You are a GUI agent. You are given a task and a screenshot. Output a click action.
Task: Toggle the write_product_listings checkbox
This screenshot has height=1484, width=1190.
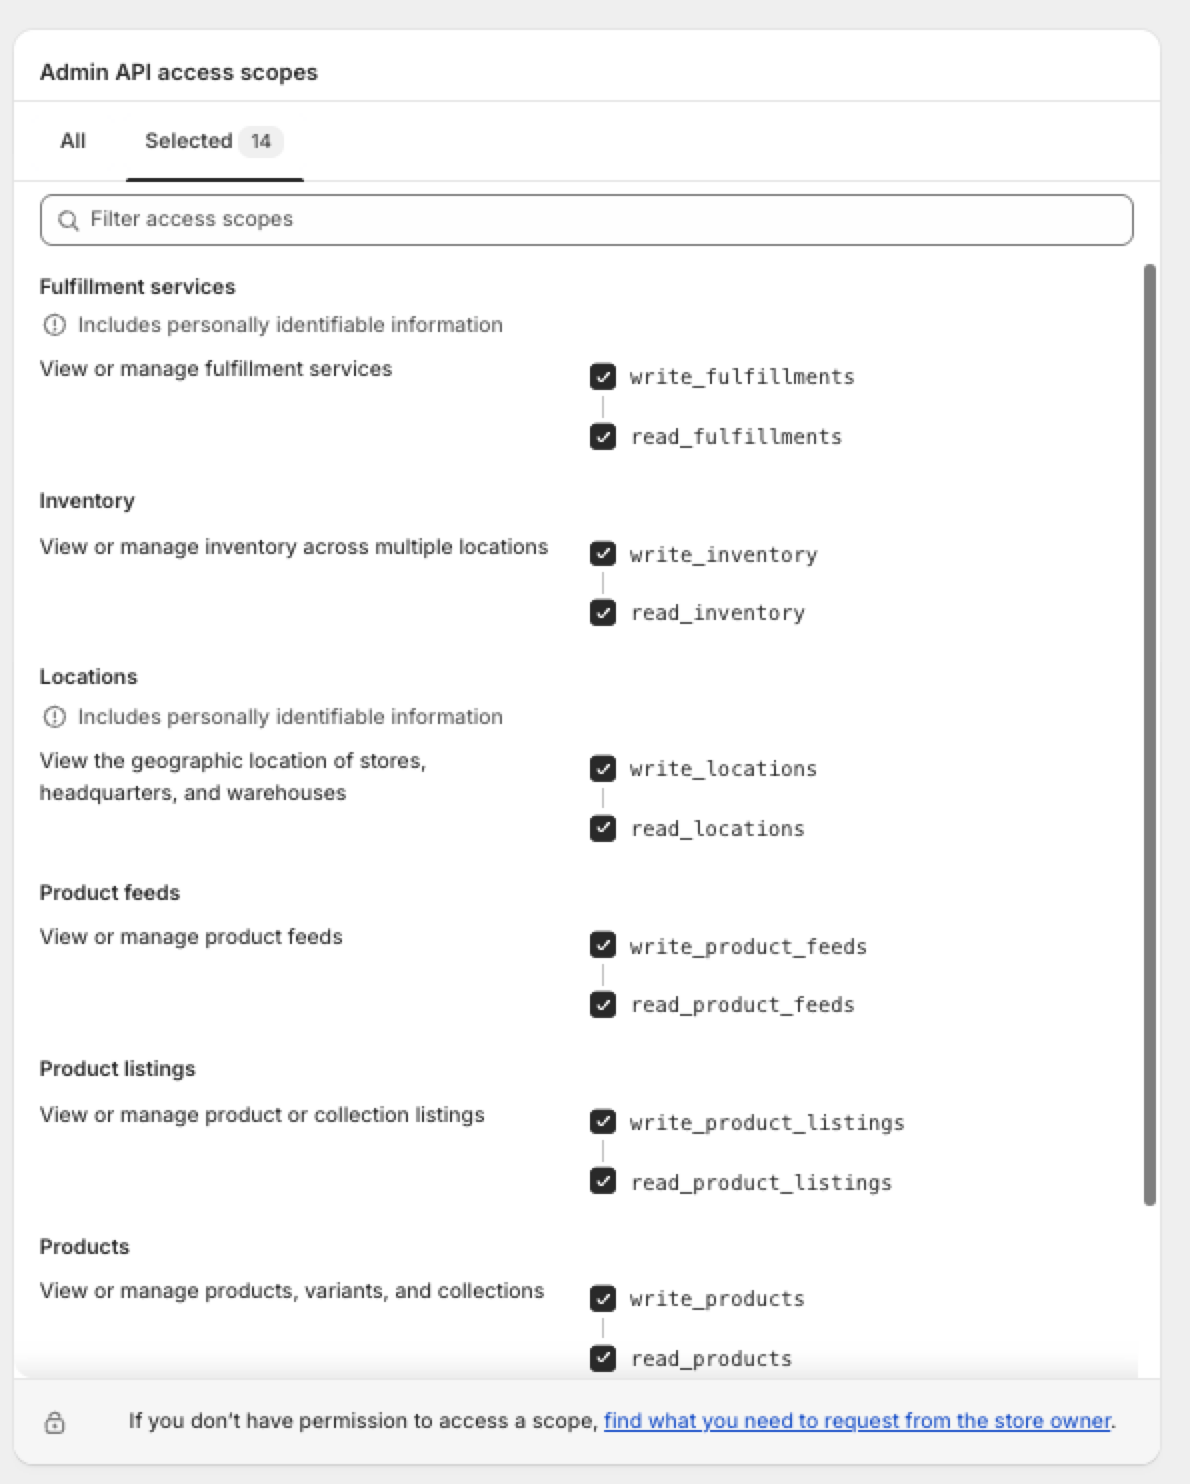coord(603,1122)
